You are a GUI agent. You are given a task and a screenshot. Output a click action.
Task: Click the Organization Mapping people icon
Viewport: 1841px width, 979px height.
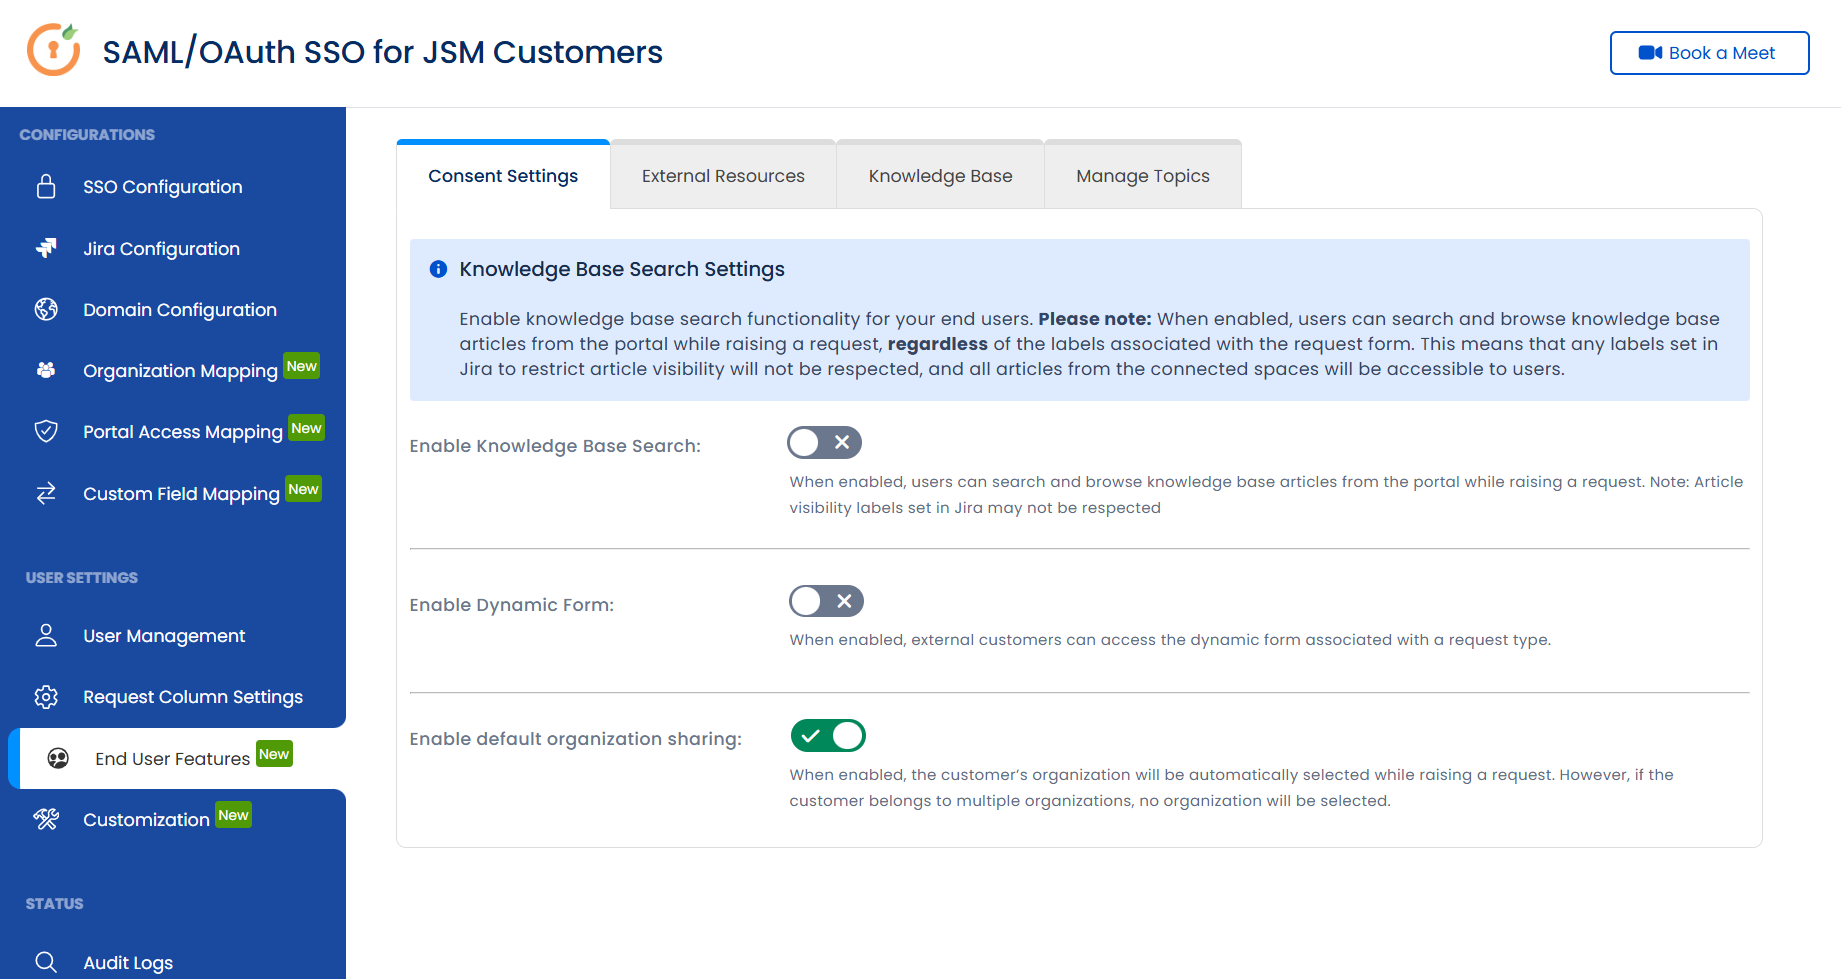point(46,370)
